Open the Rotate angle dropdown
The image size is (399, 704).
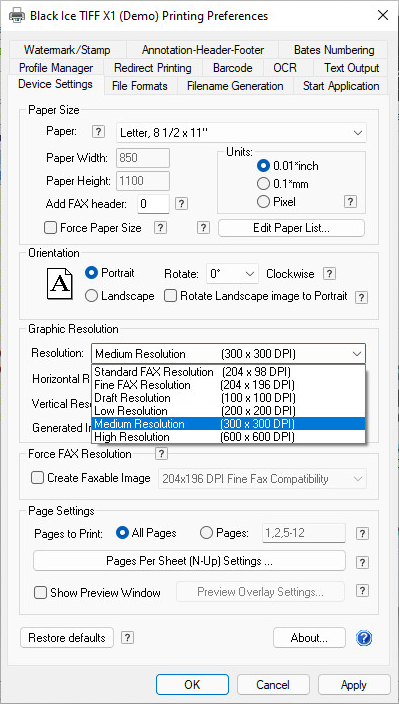[232, 274]
